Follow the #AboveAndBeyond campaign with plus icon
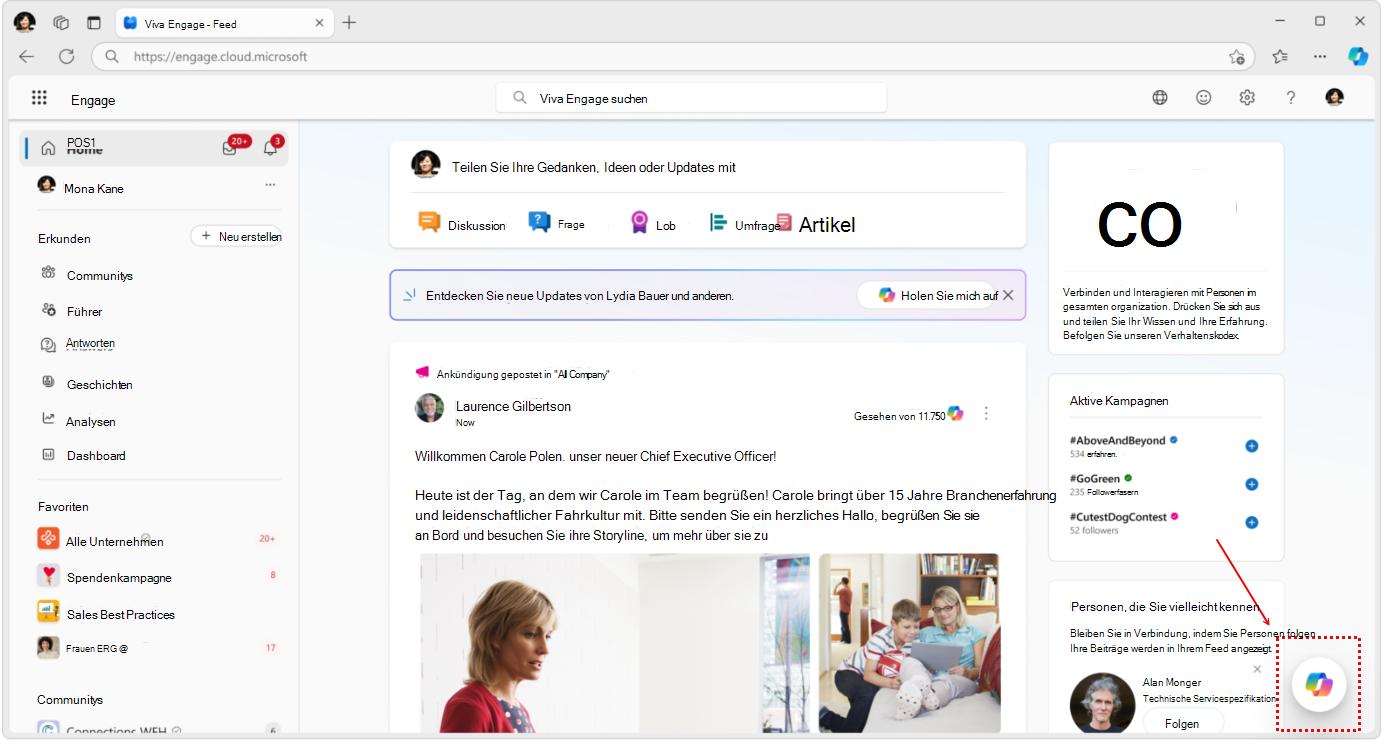The width and height of the screenshot is (1381, 740). click(1251, 446)
